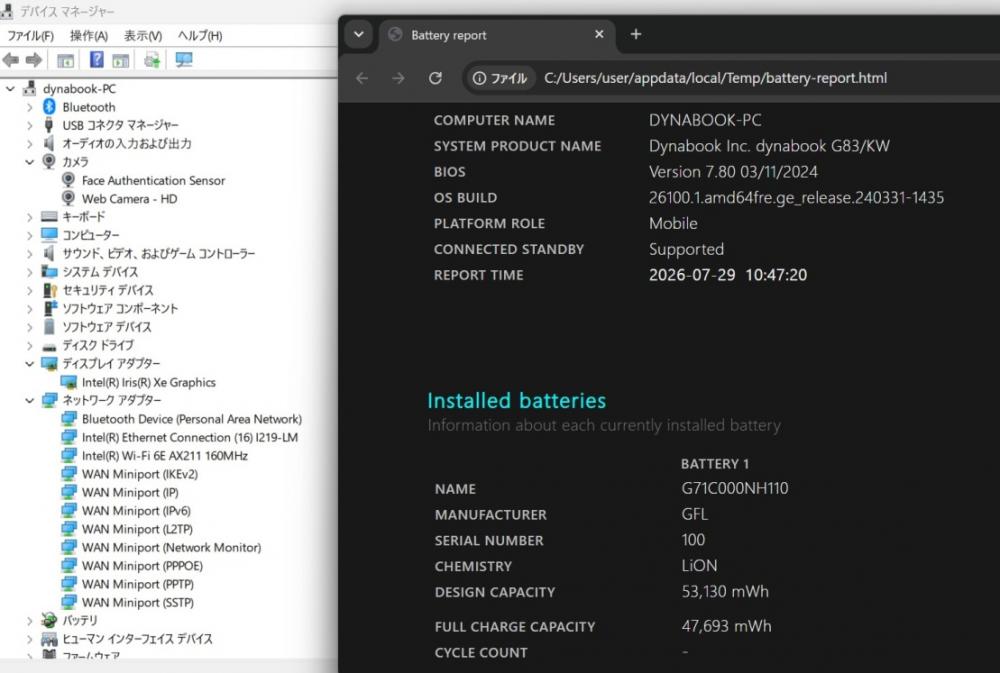Select the Web Camera - HD device icon
The width and height of the screenshot is (1000, 673).
tap(68, 198)
